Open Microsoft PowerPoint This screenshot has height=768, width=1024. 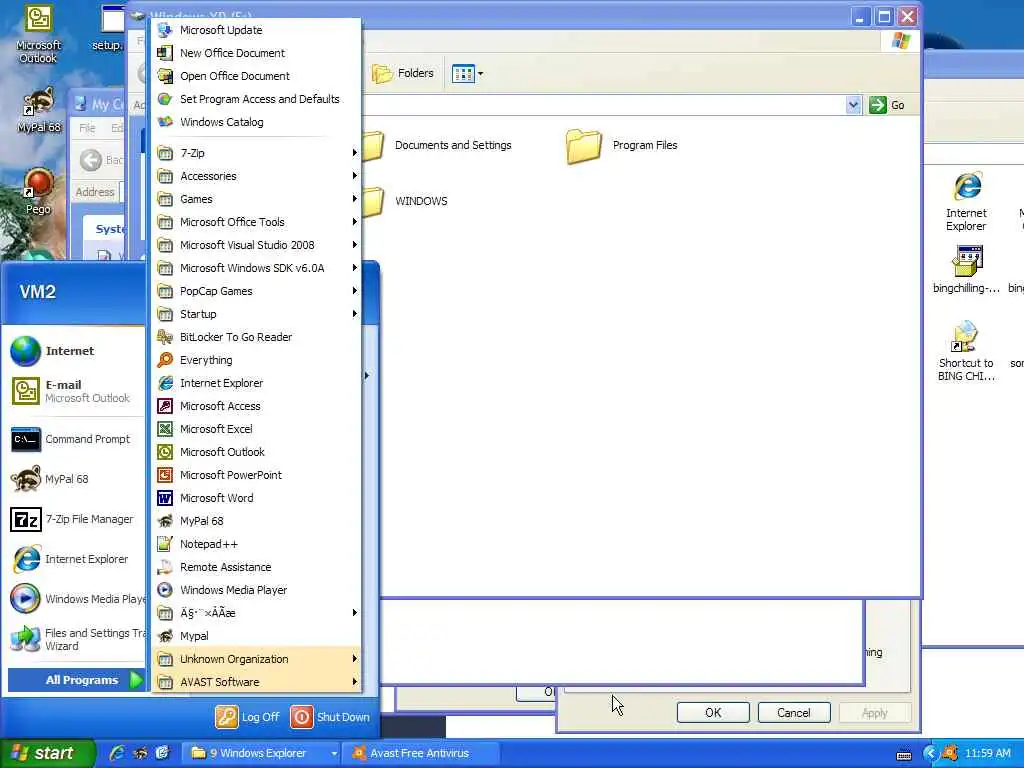256,475
